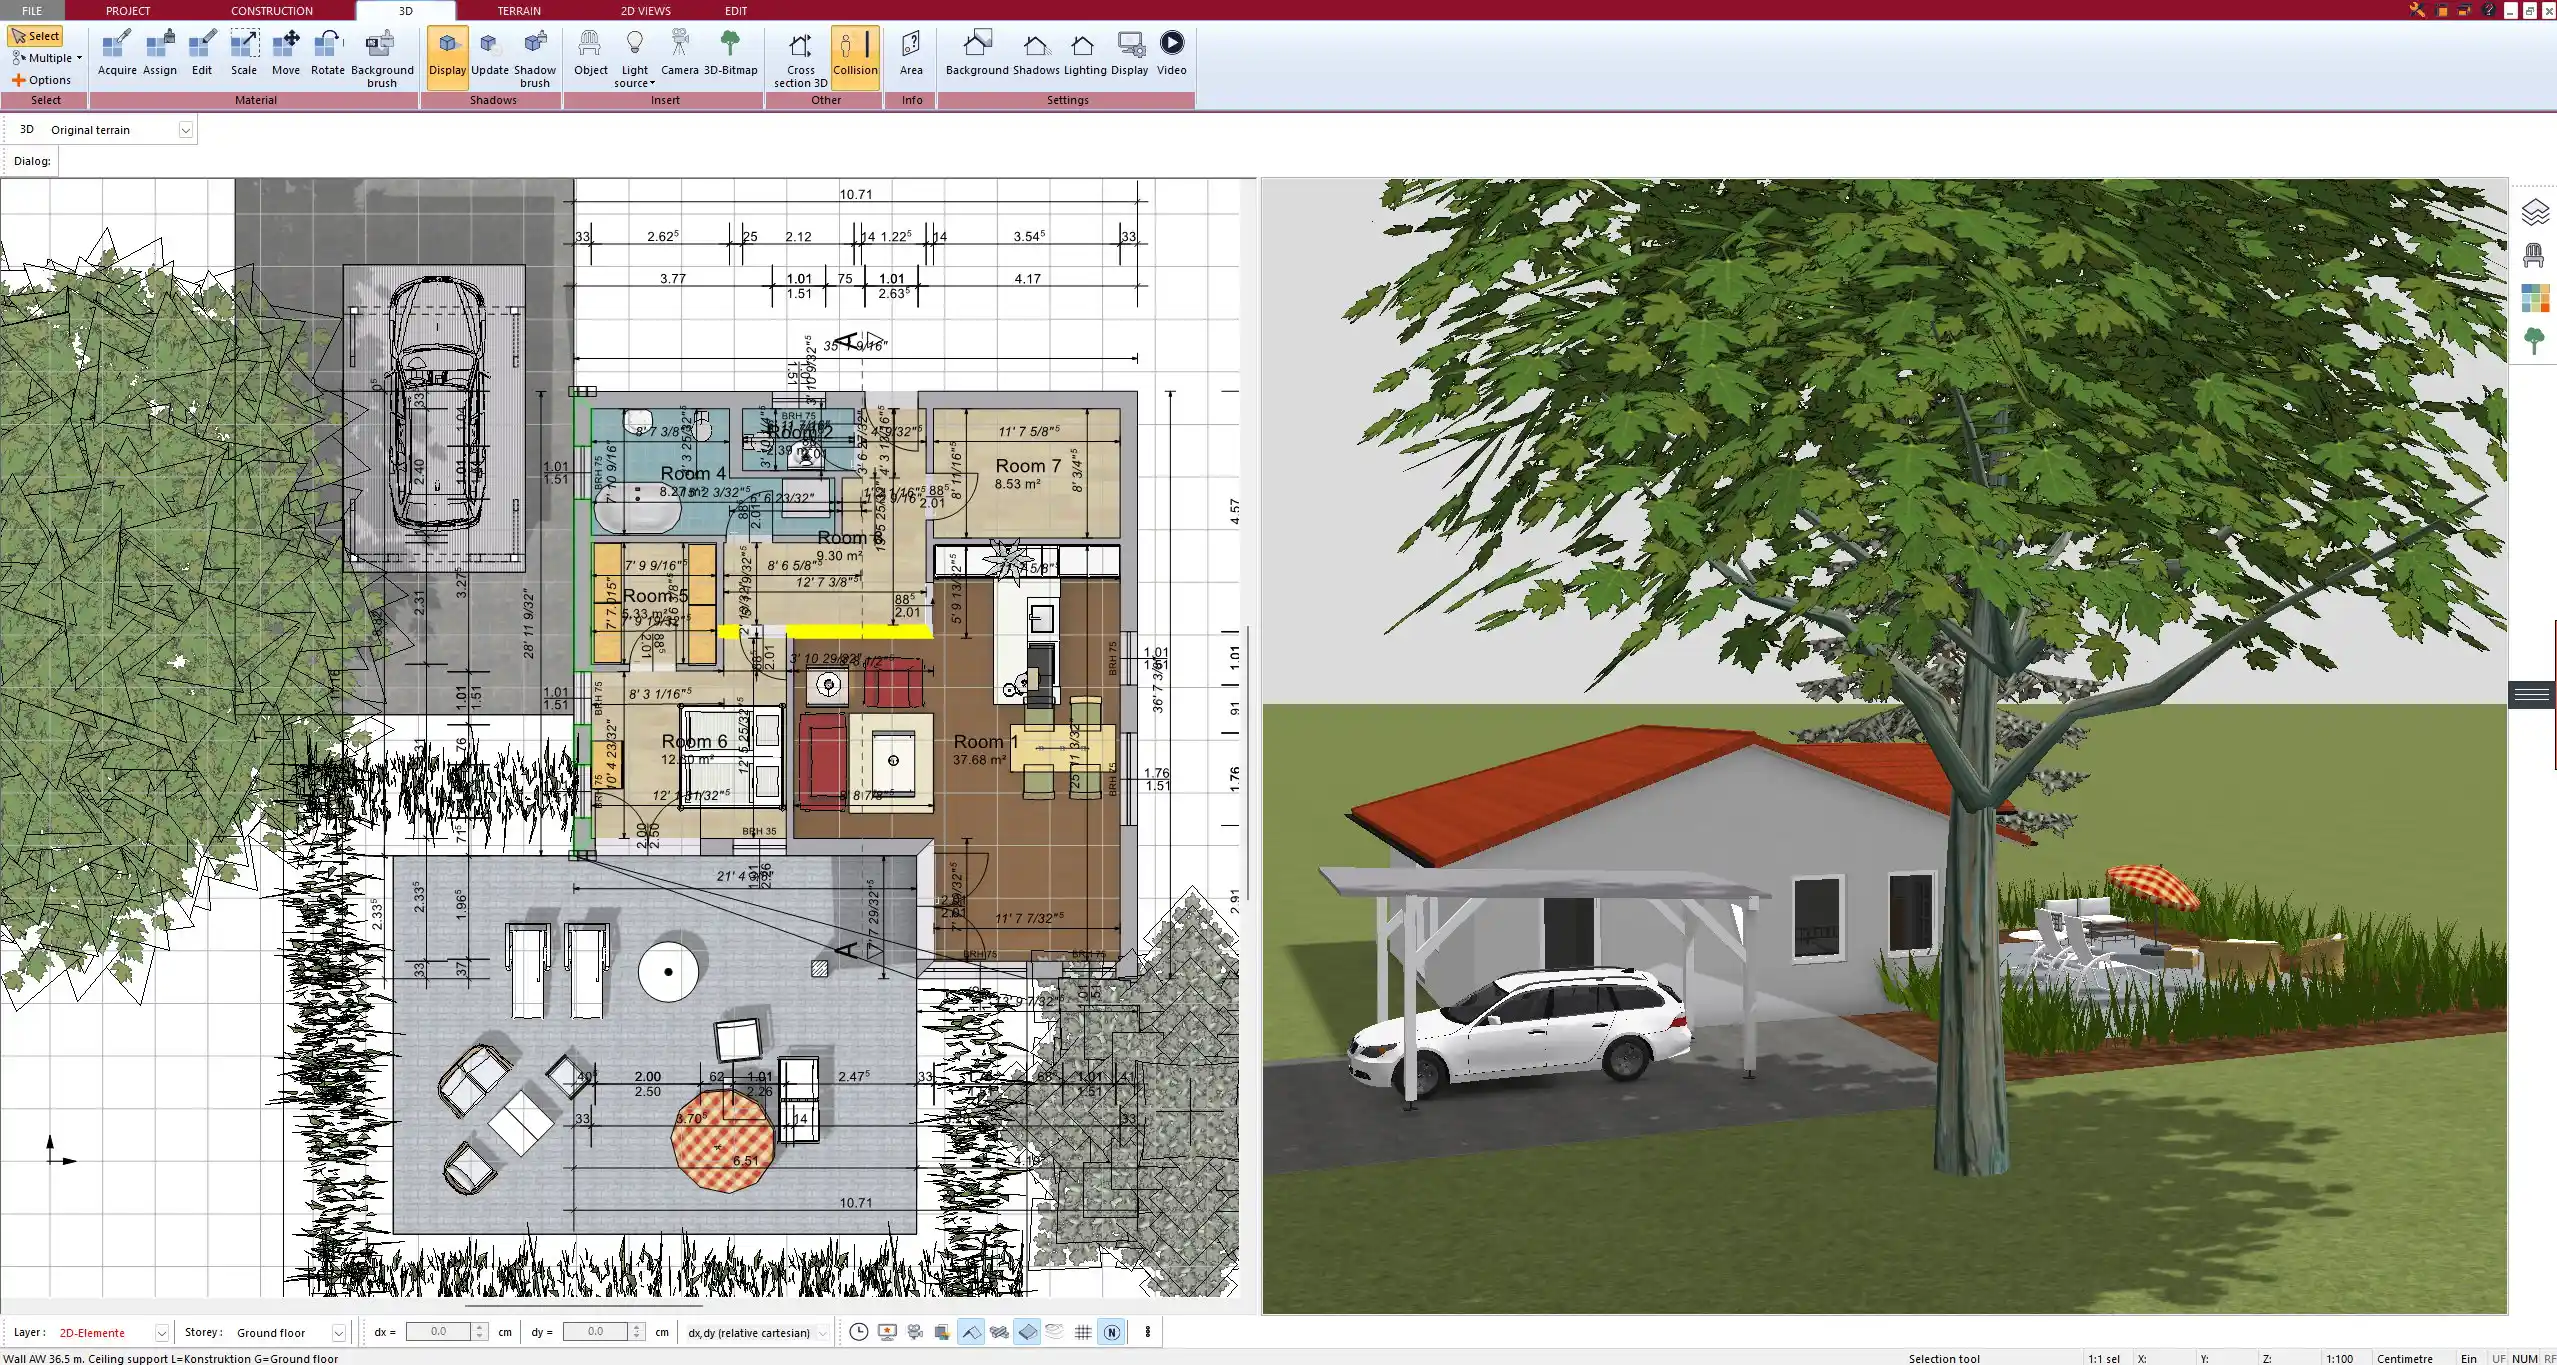Select the Acquire material tool
The width and height of the screenshot is (2557, 1365).
pyautogui.click(x=117, y=53)
